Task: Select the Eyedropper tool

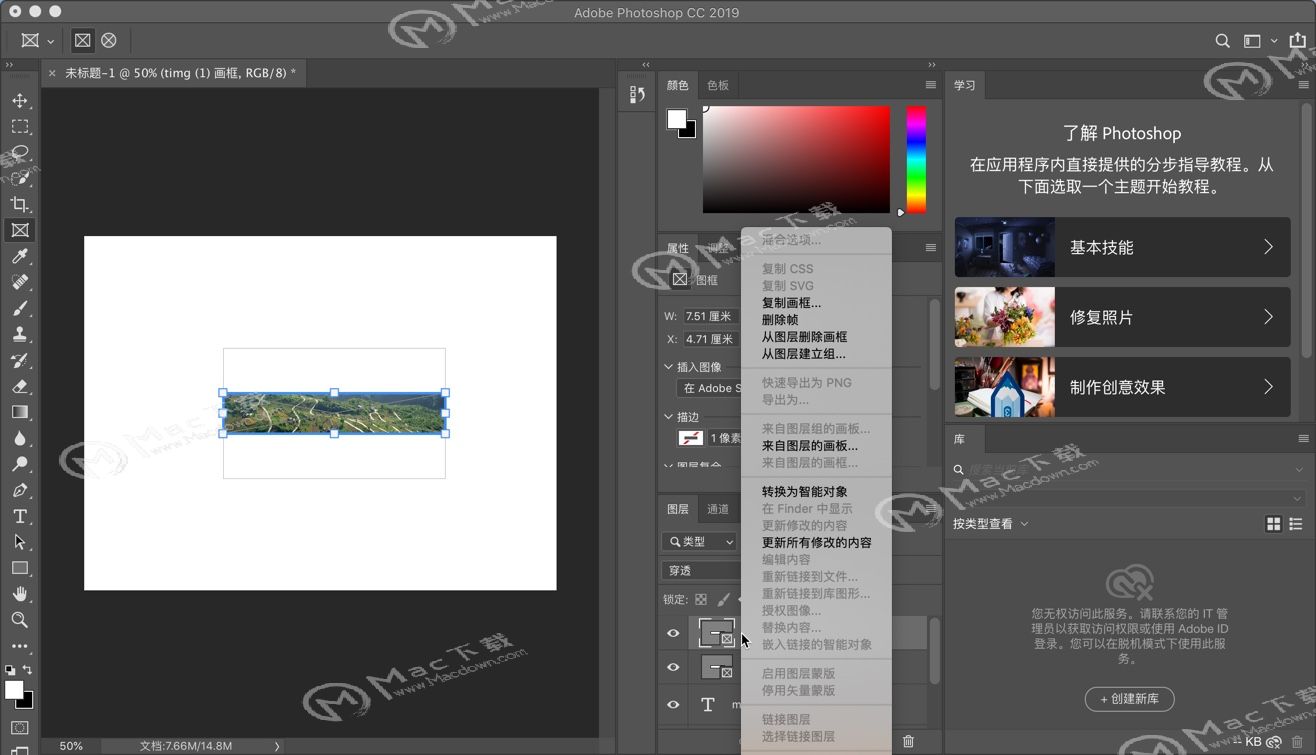Action: [x=20, y=256]
